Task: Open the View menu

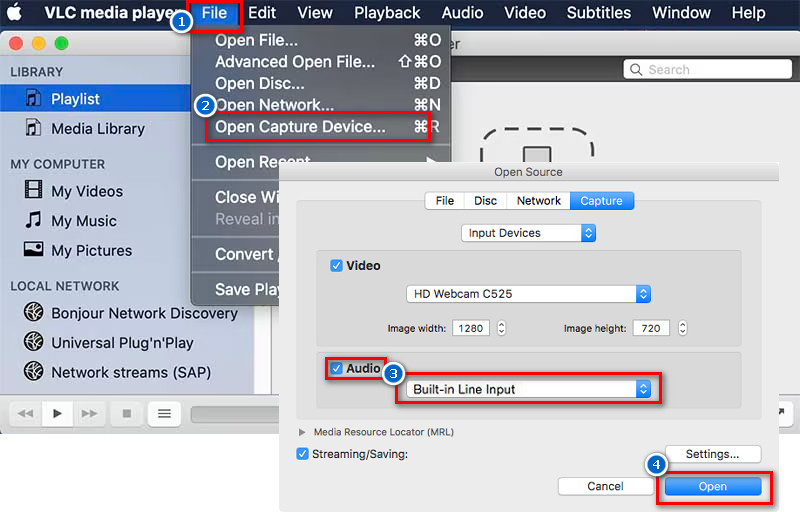Action: [x=315, y=13]
